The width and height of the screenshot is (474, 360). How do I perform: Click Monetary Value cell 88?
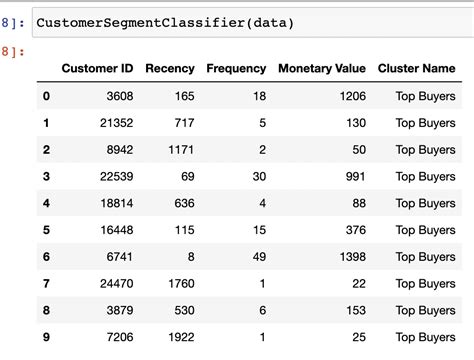359,203
